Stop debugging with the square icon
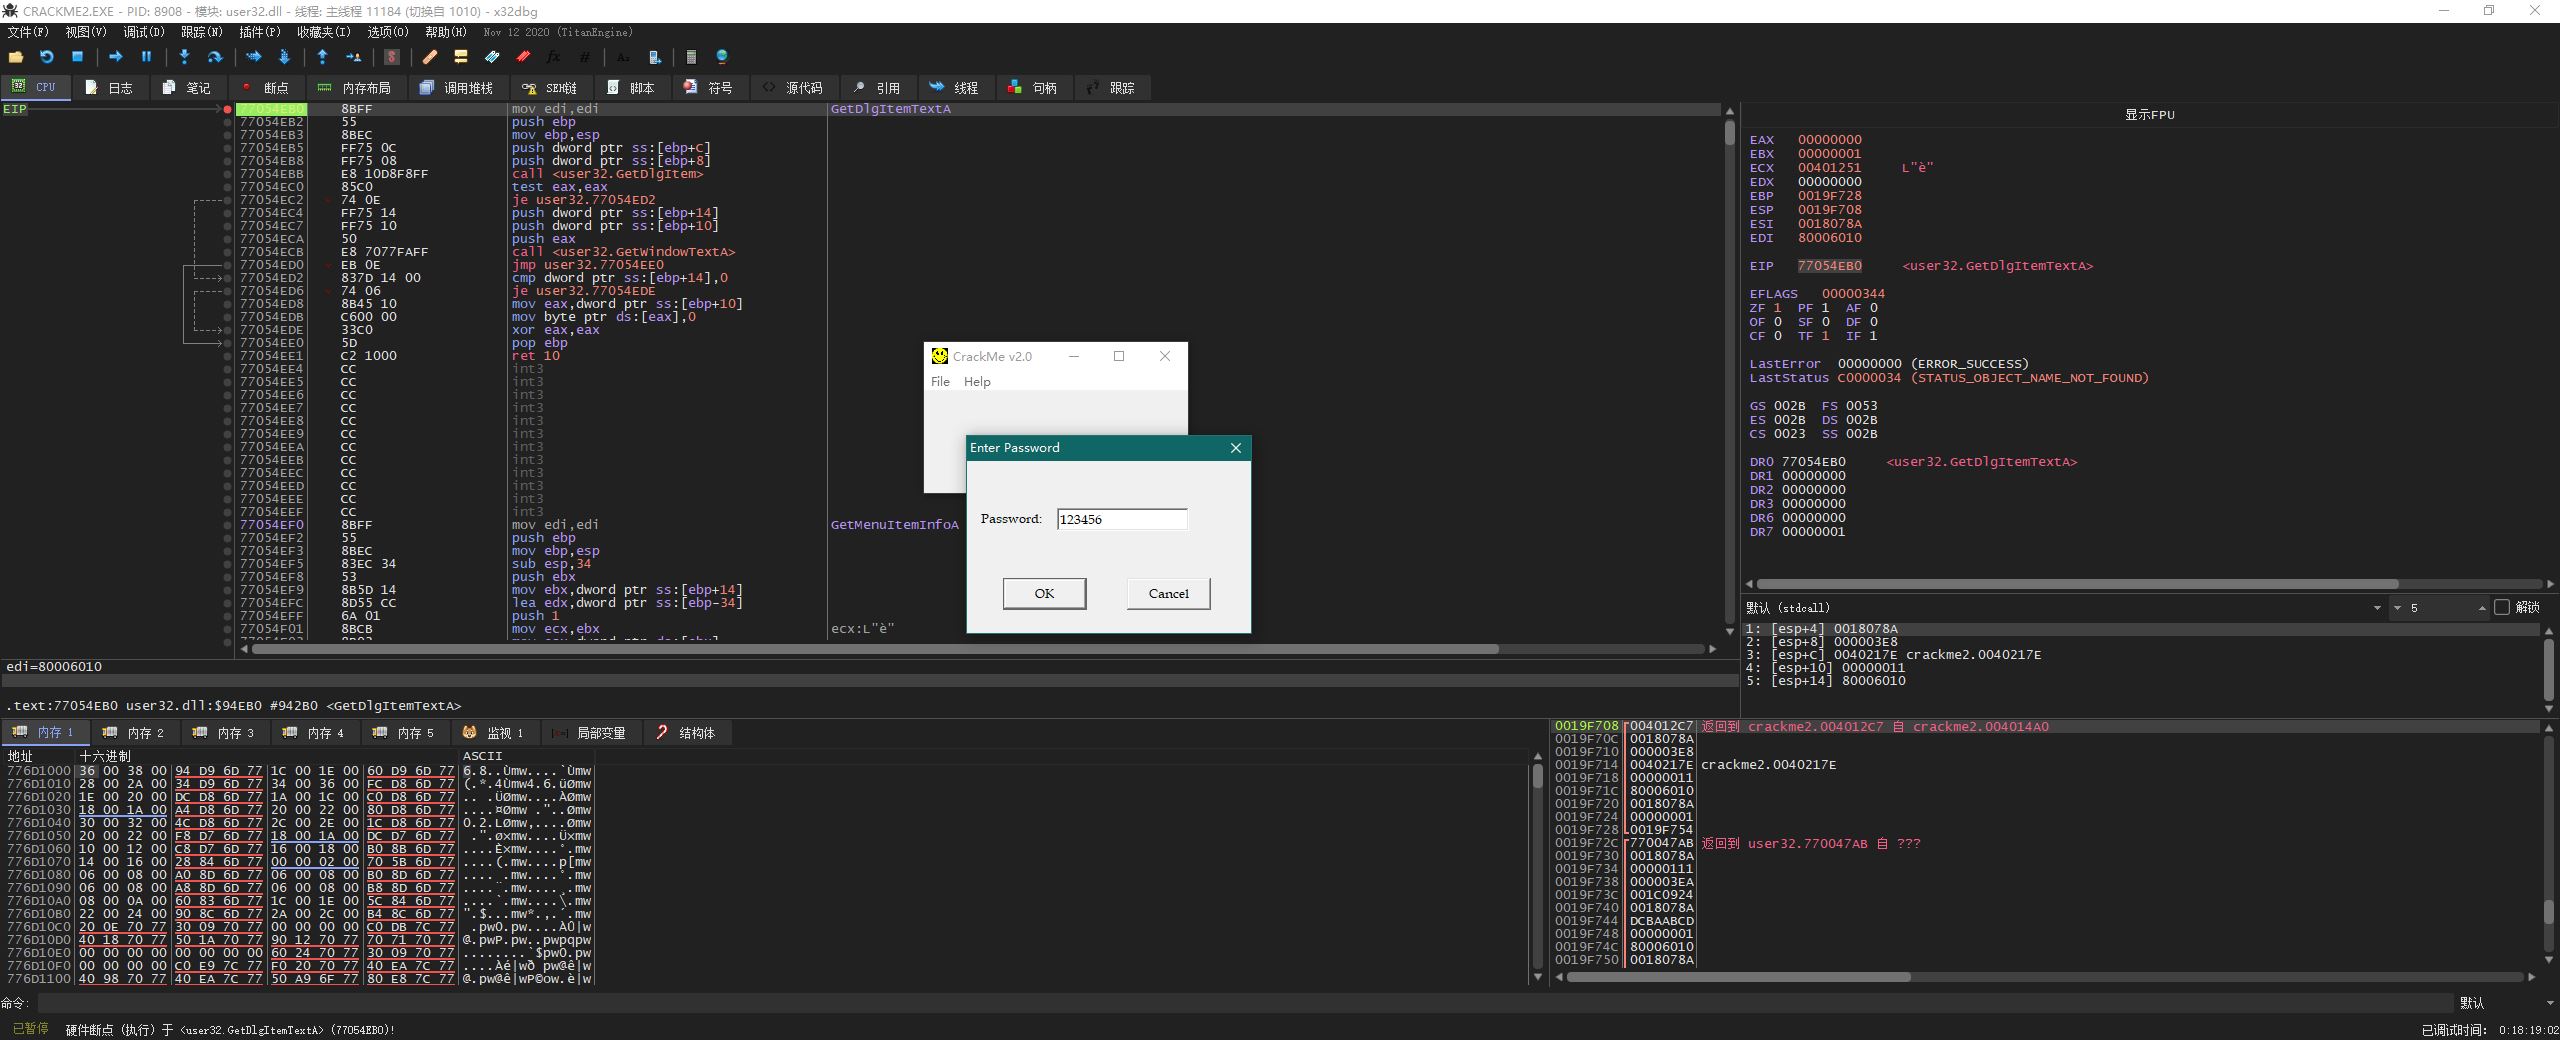The image size is (2560, 1040). pyautogui.click(x=77, y=57)
